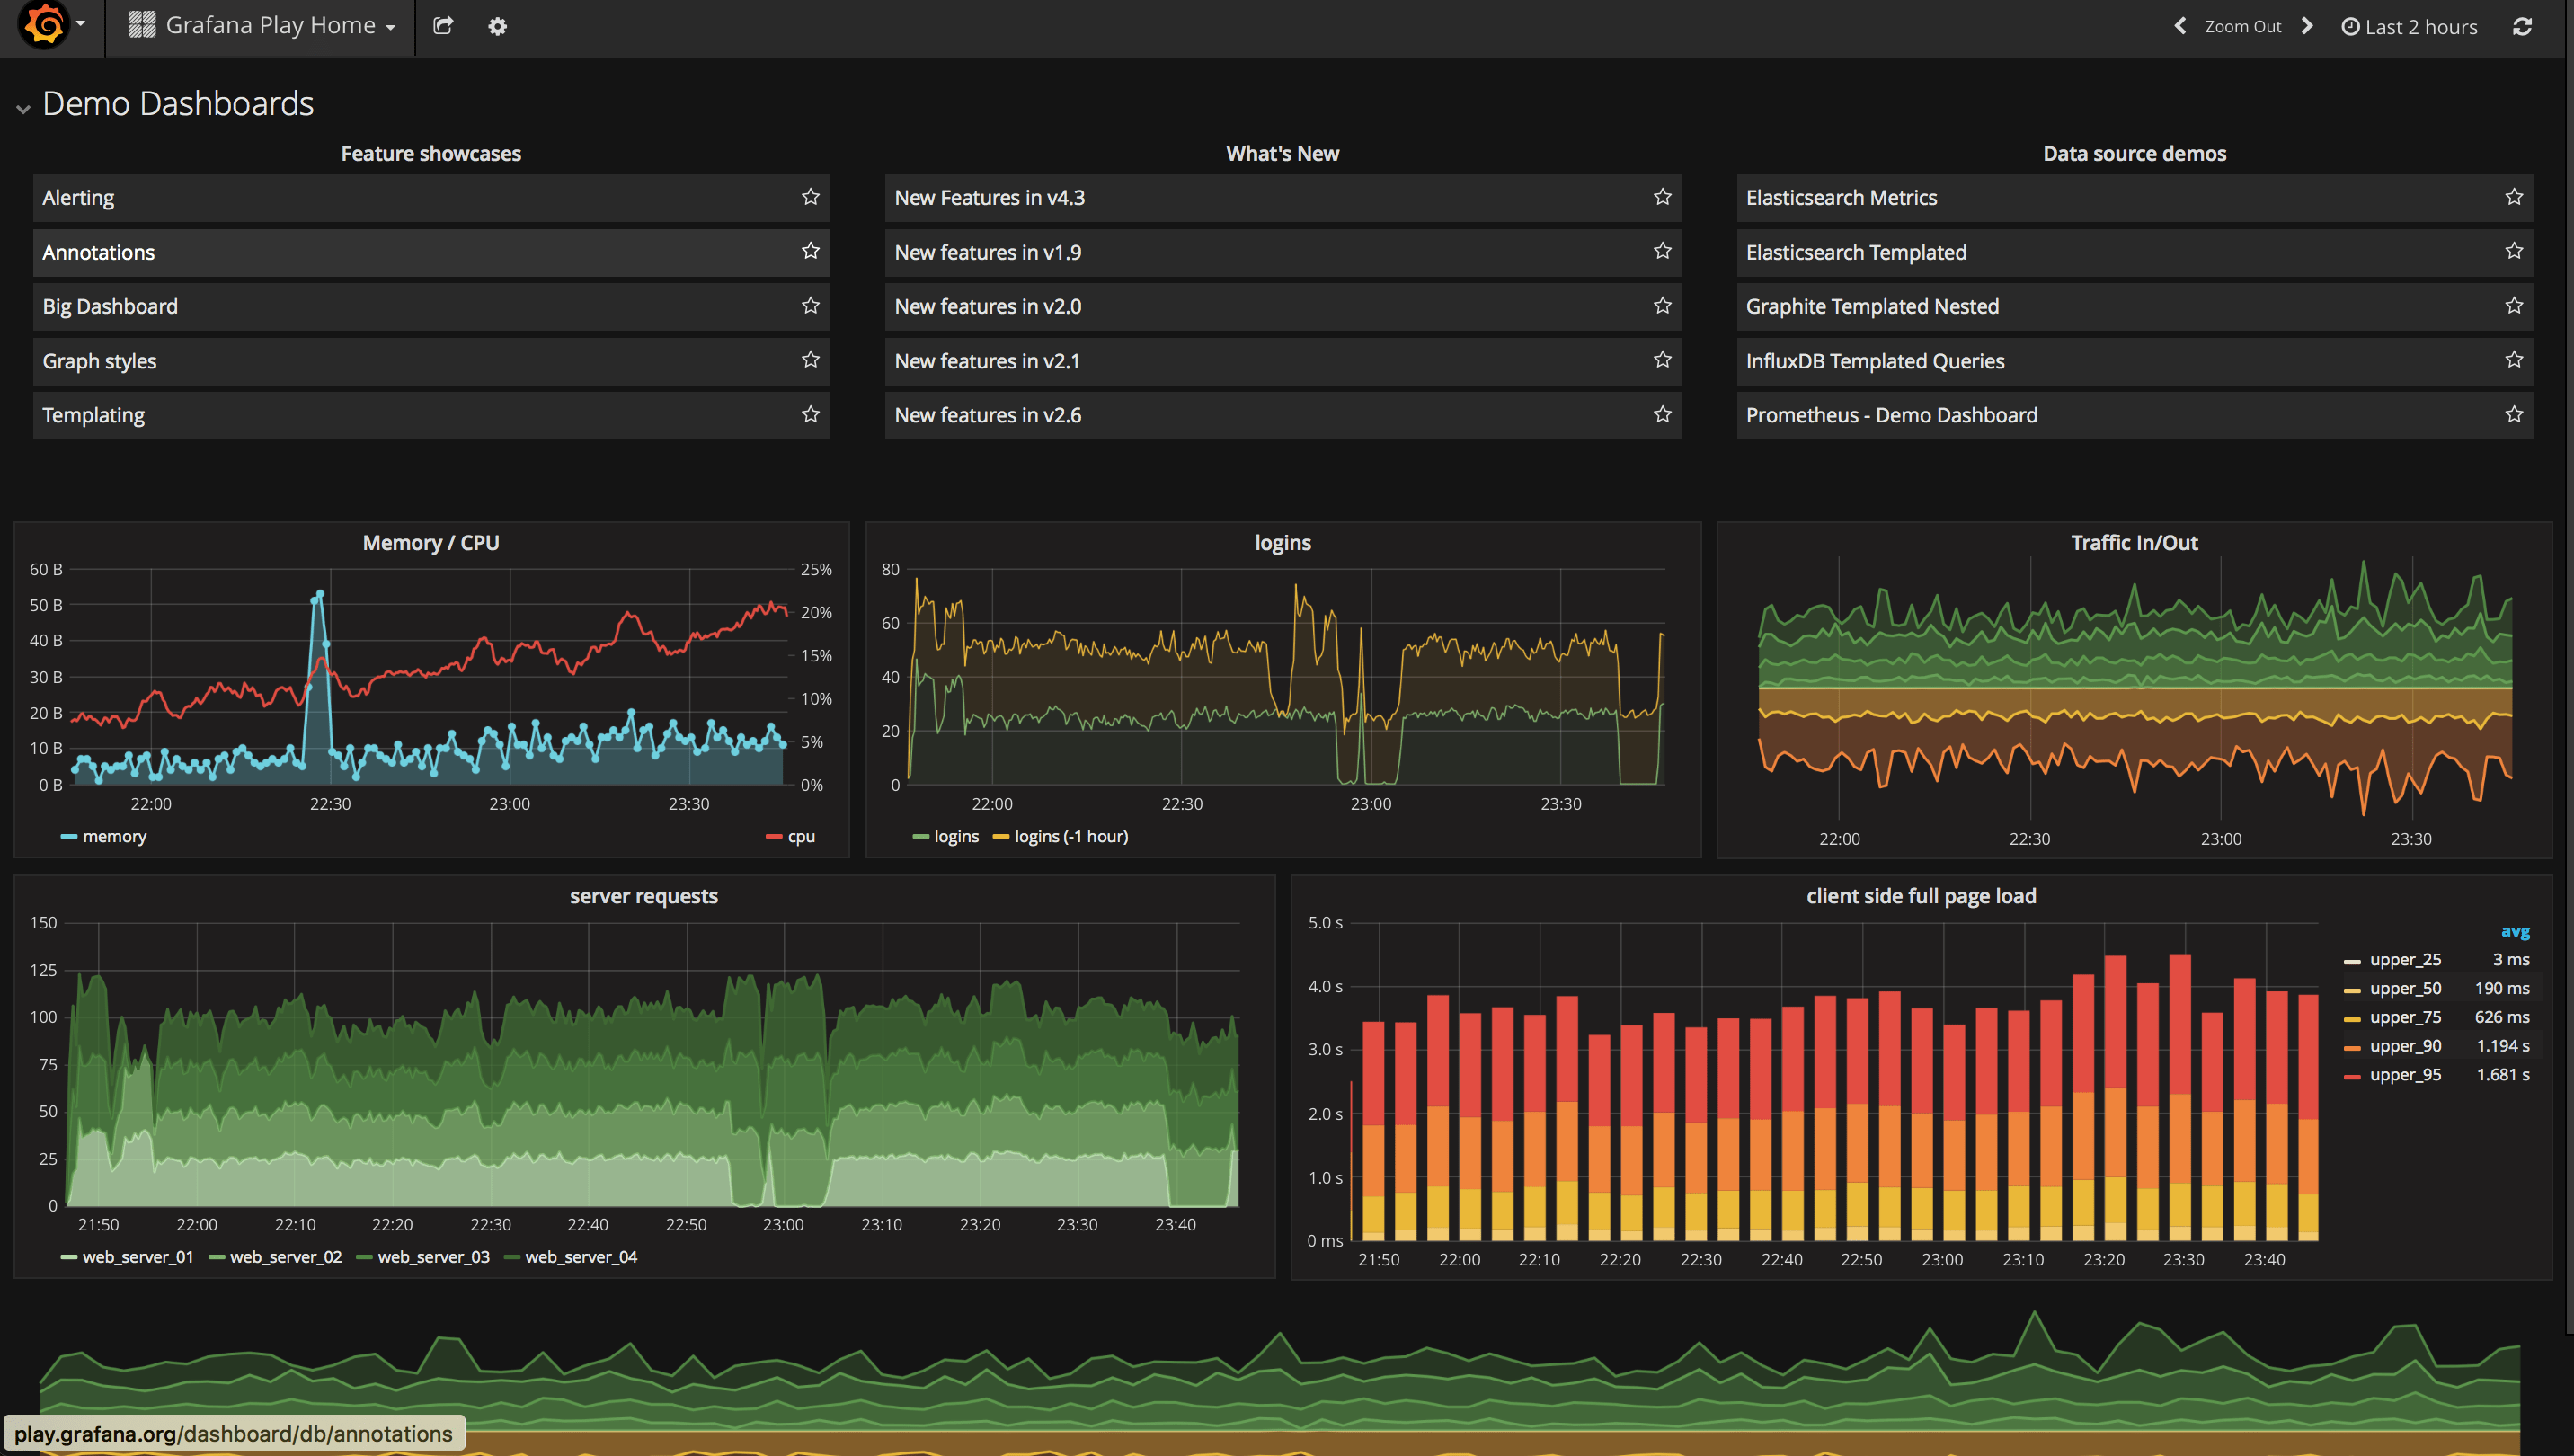Viewport: 2574px width, 1456px height.
Task: Open the Grafana logo main menu
Action: coord(44,25)
